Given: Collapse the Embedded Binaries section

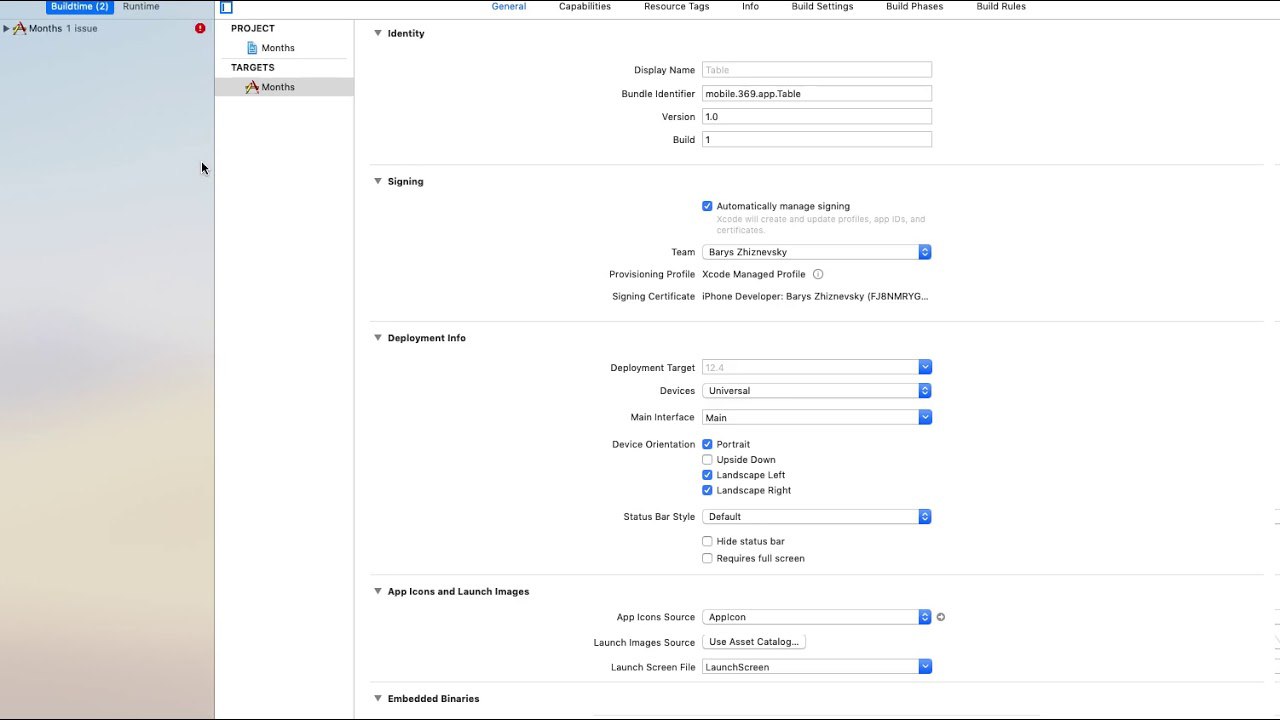Looking at the screenshot, I should 378,698.
